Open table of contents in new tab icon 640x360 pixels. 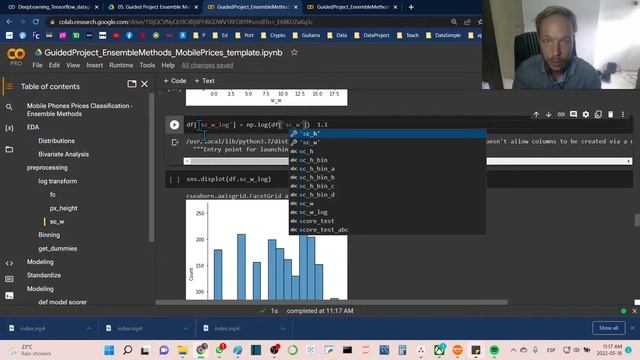[131, 84]
